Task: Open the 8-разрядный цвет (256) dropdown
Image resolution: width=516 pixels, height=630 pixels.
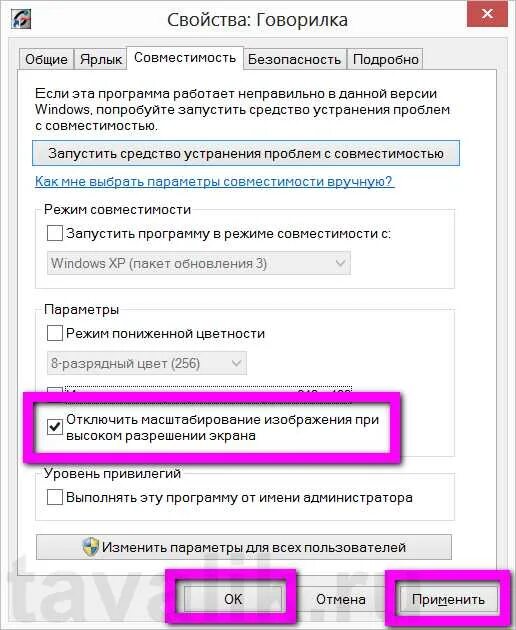Action: [147, 363]
